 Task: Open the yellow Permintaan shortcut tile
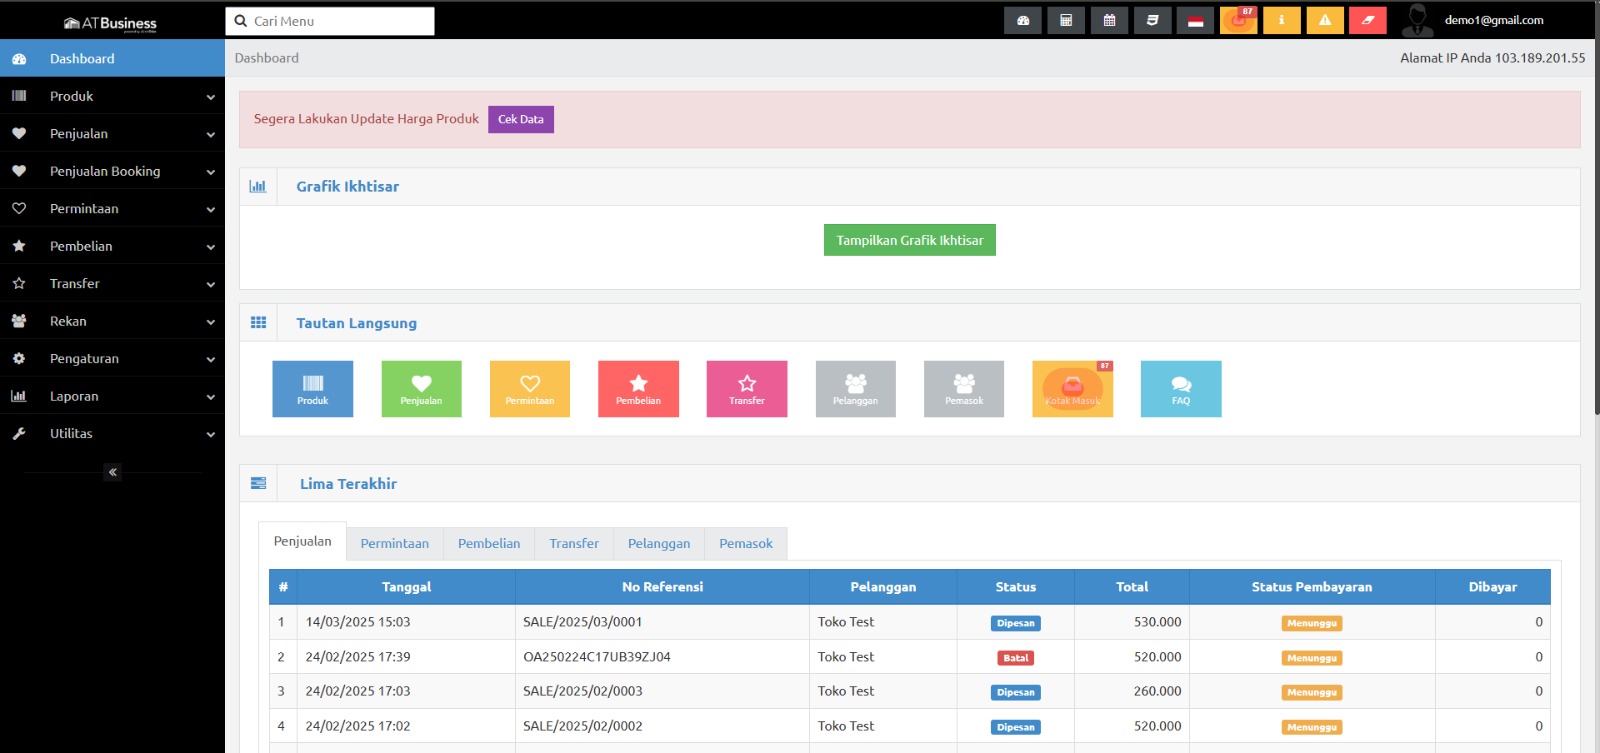click(x=530, y=389)
